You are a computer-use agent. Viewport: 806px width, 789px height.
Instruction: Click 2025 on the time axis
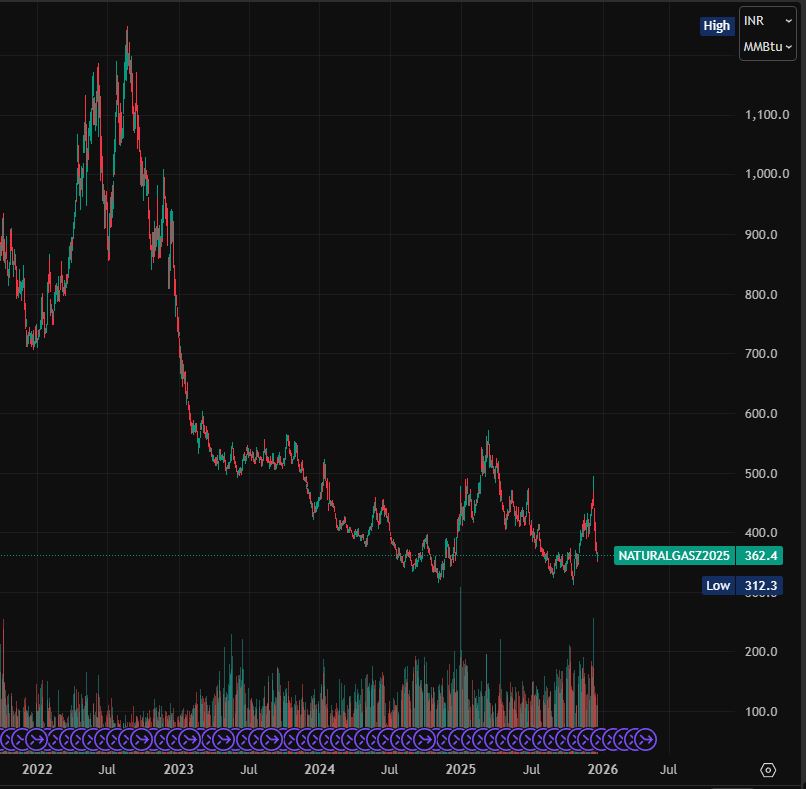pos(460,769)
